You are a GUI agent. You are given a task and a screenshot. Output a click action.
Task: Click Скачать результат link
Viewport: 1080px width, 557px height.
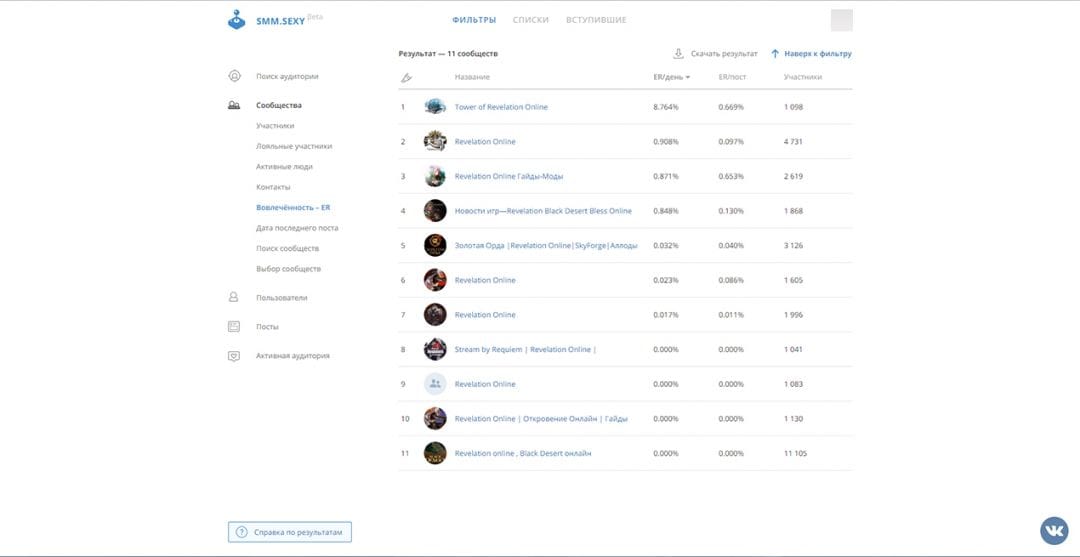tap(724, 54)
